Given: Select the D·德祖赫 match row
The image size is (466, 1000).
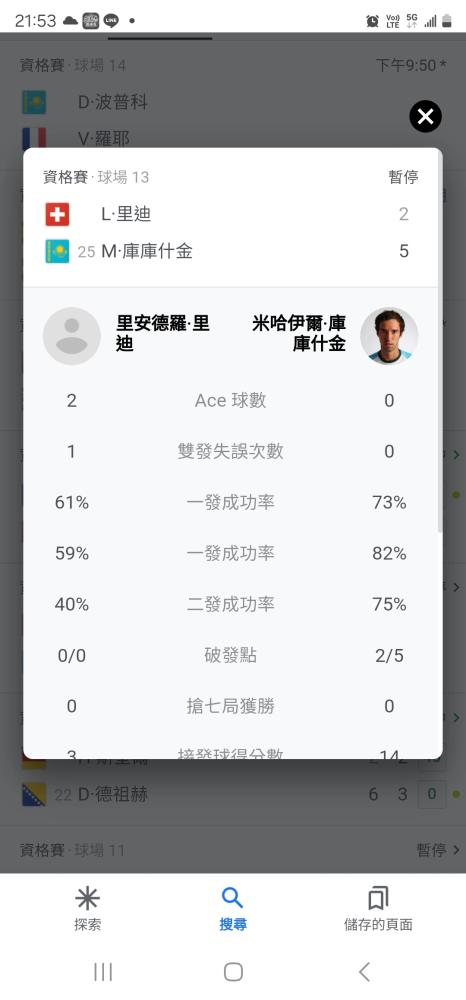Looking at the screenshot, I should click(233, 795).
